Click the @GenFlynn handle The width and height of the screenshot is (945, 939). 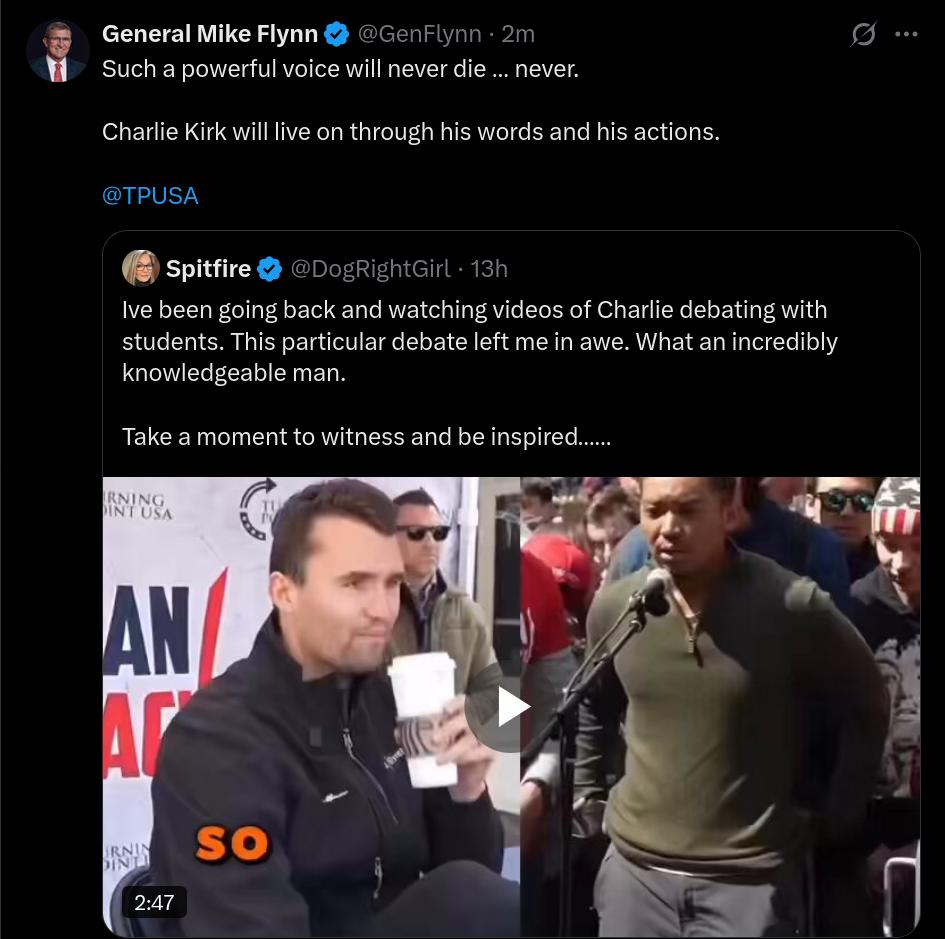[419, 34]
